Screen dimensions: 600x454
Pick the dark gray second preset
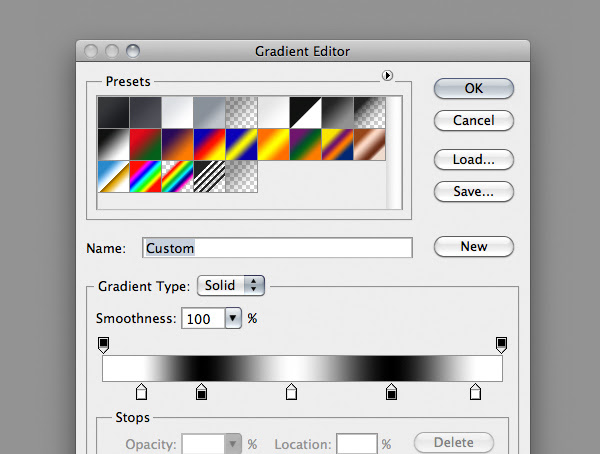(x=145, y=113)
